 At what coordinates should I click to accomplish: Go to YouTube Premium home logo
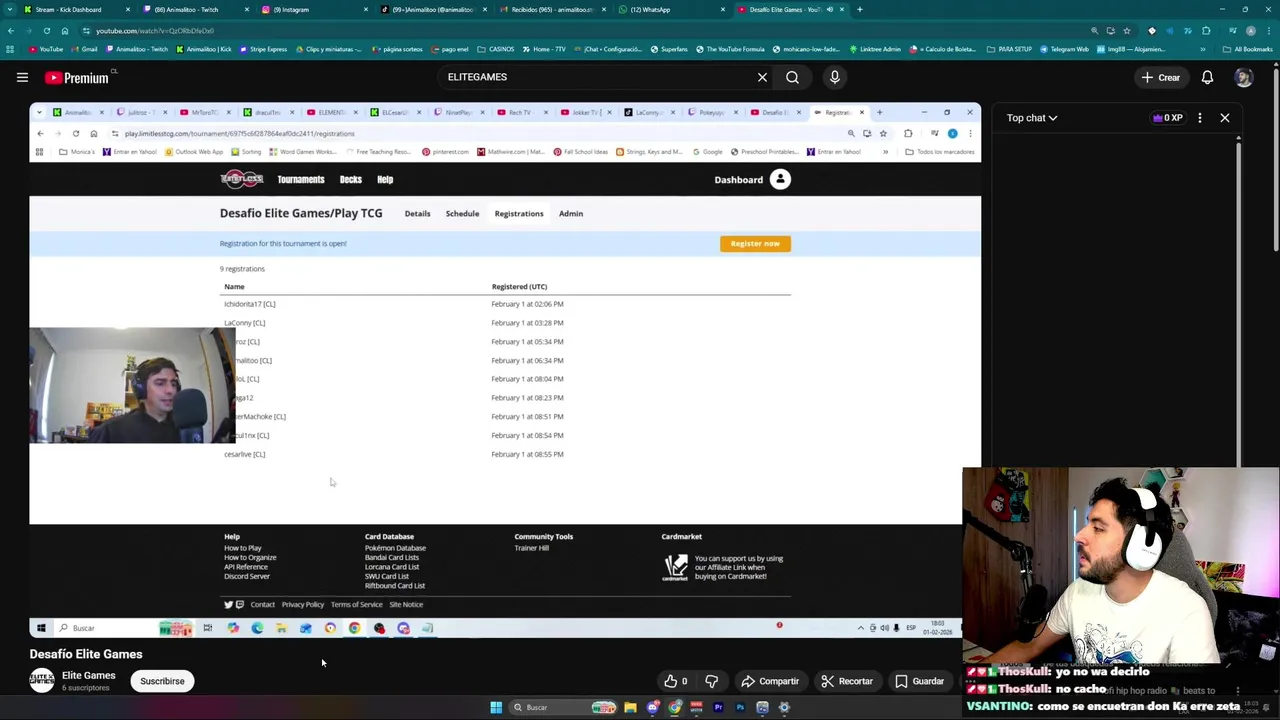pos(76,77)
